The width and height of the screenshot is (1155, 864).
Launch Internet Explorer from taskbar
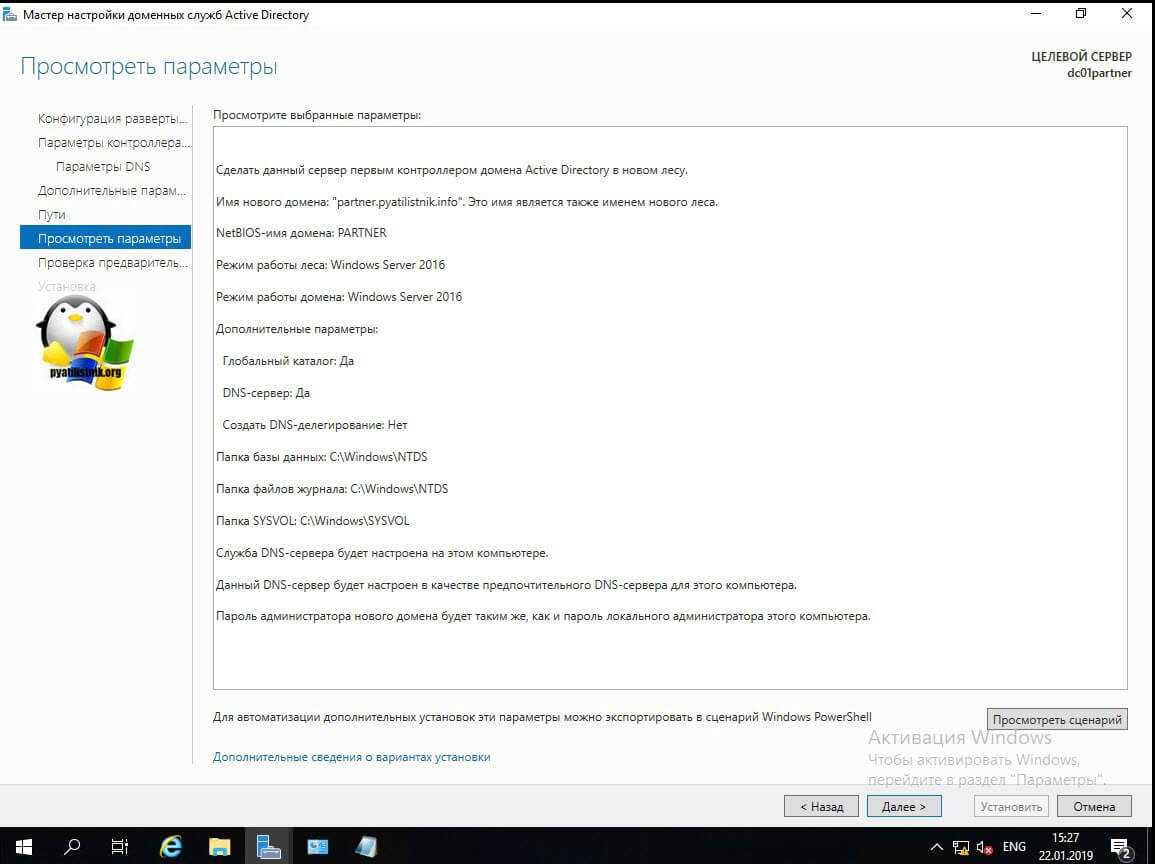[x=170, y=847]
